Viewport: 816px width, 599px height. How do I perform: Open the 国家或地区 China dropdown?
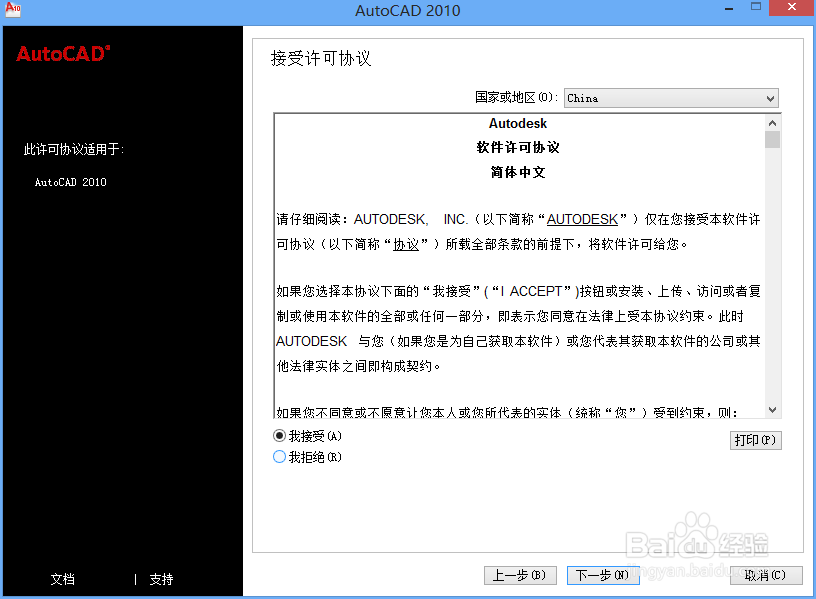pos(671,98)
